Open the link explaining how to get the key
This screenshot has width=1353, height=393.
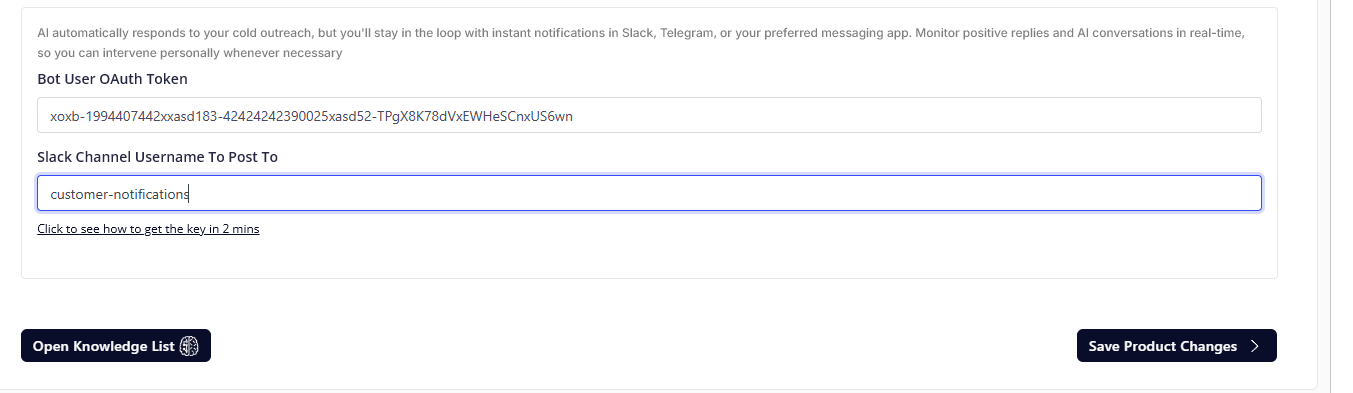click(148, 229)
